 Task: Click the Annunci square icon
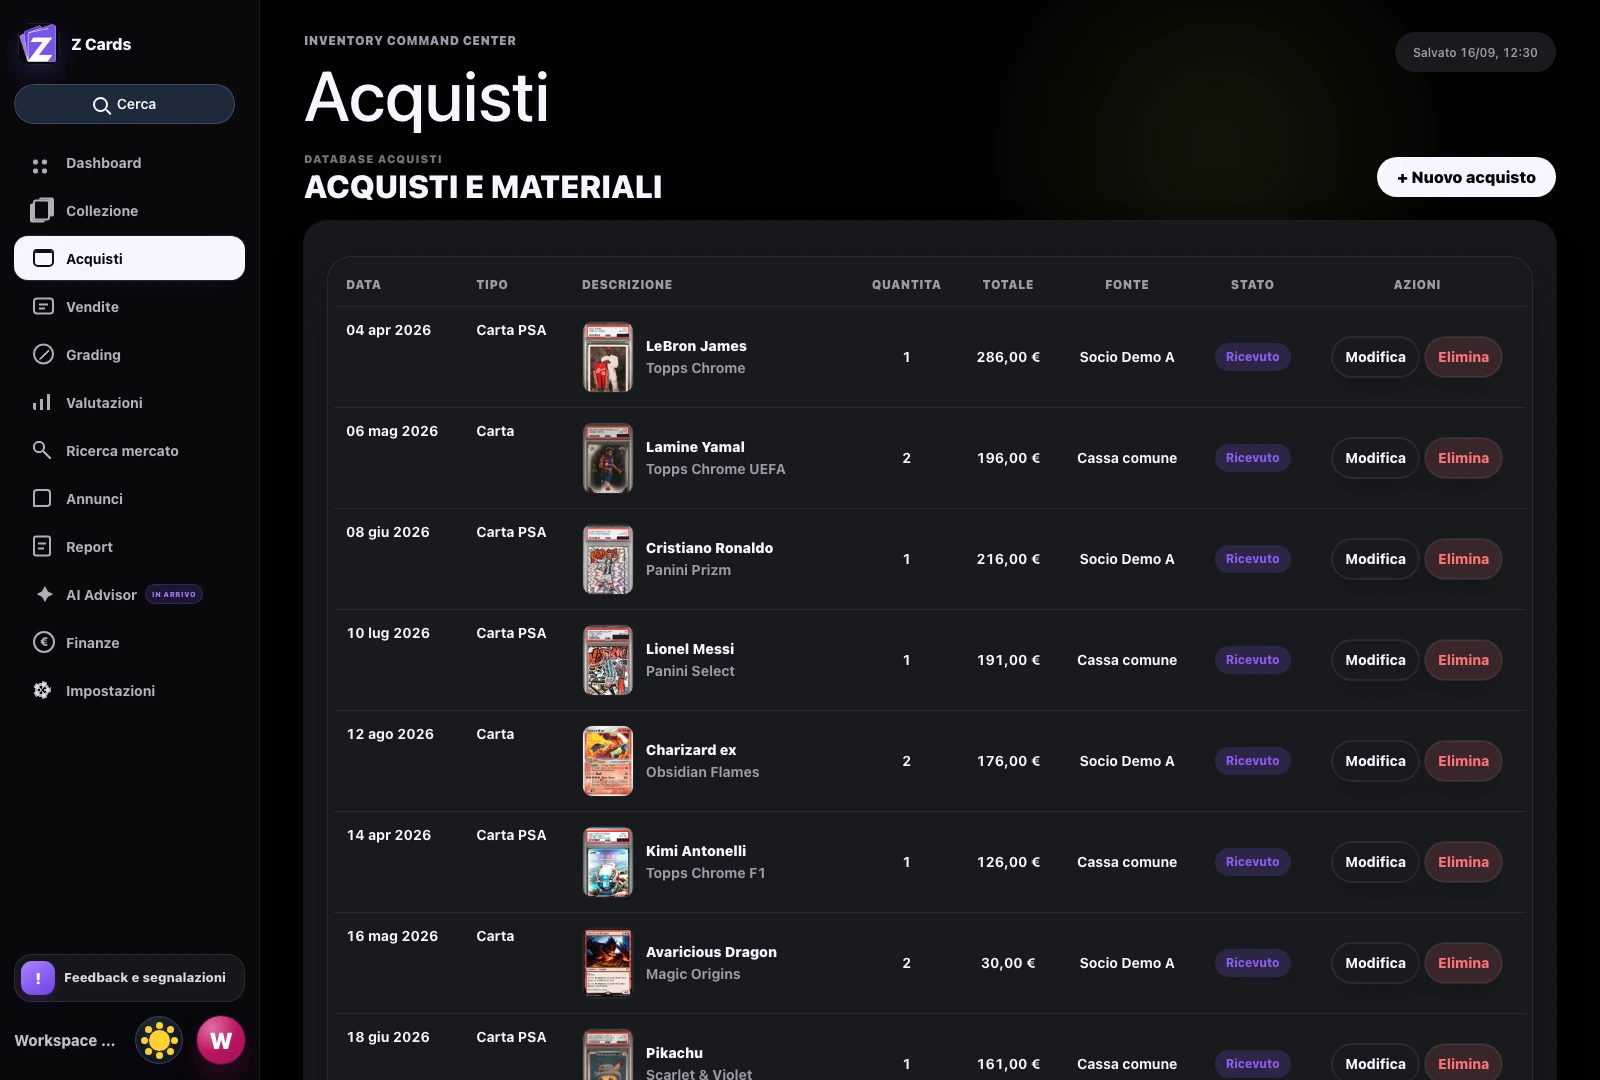tap(42, 498)
